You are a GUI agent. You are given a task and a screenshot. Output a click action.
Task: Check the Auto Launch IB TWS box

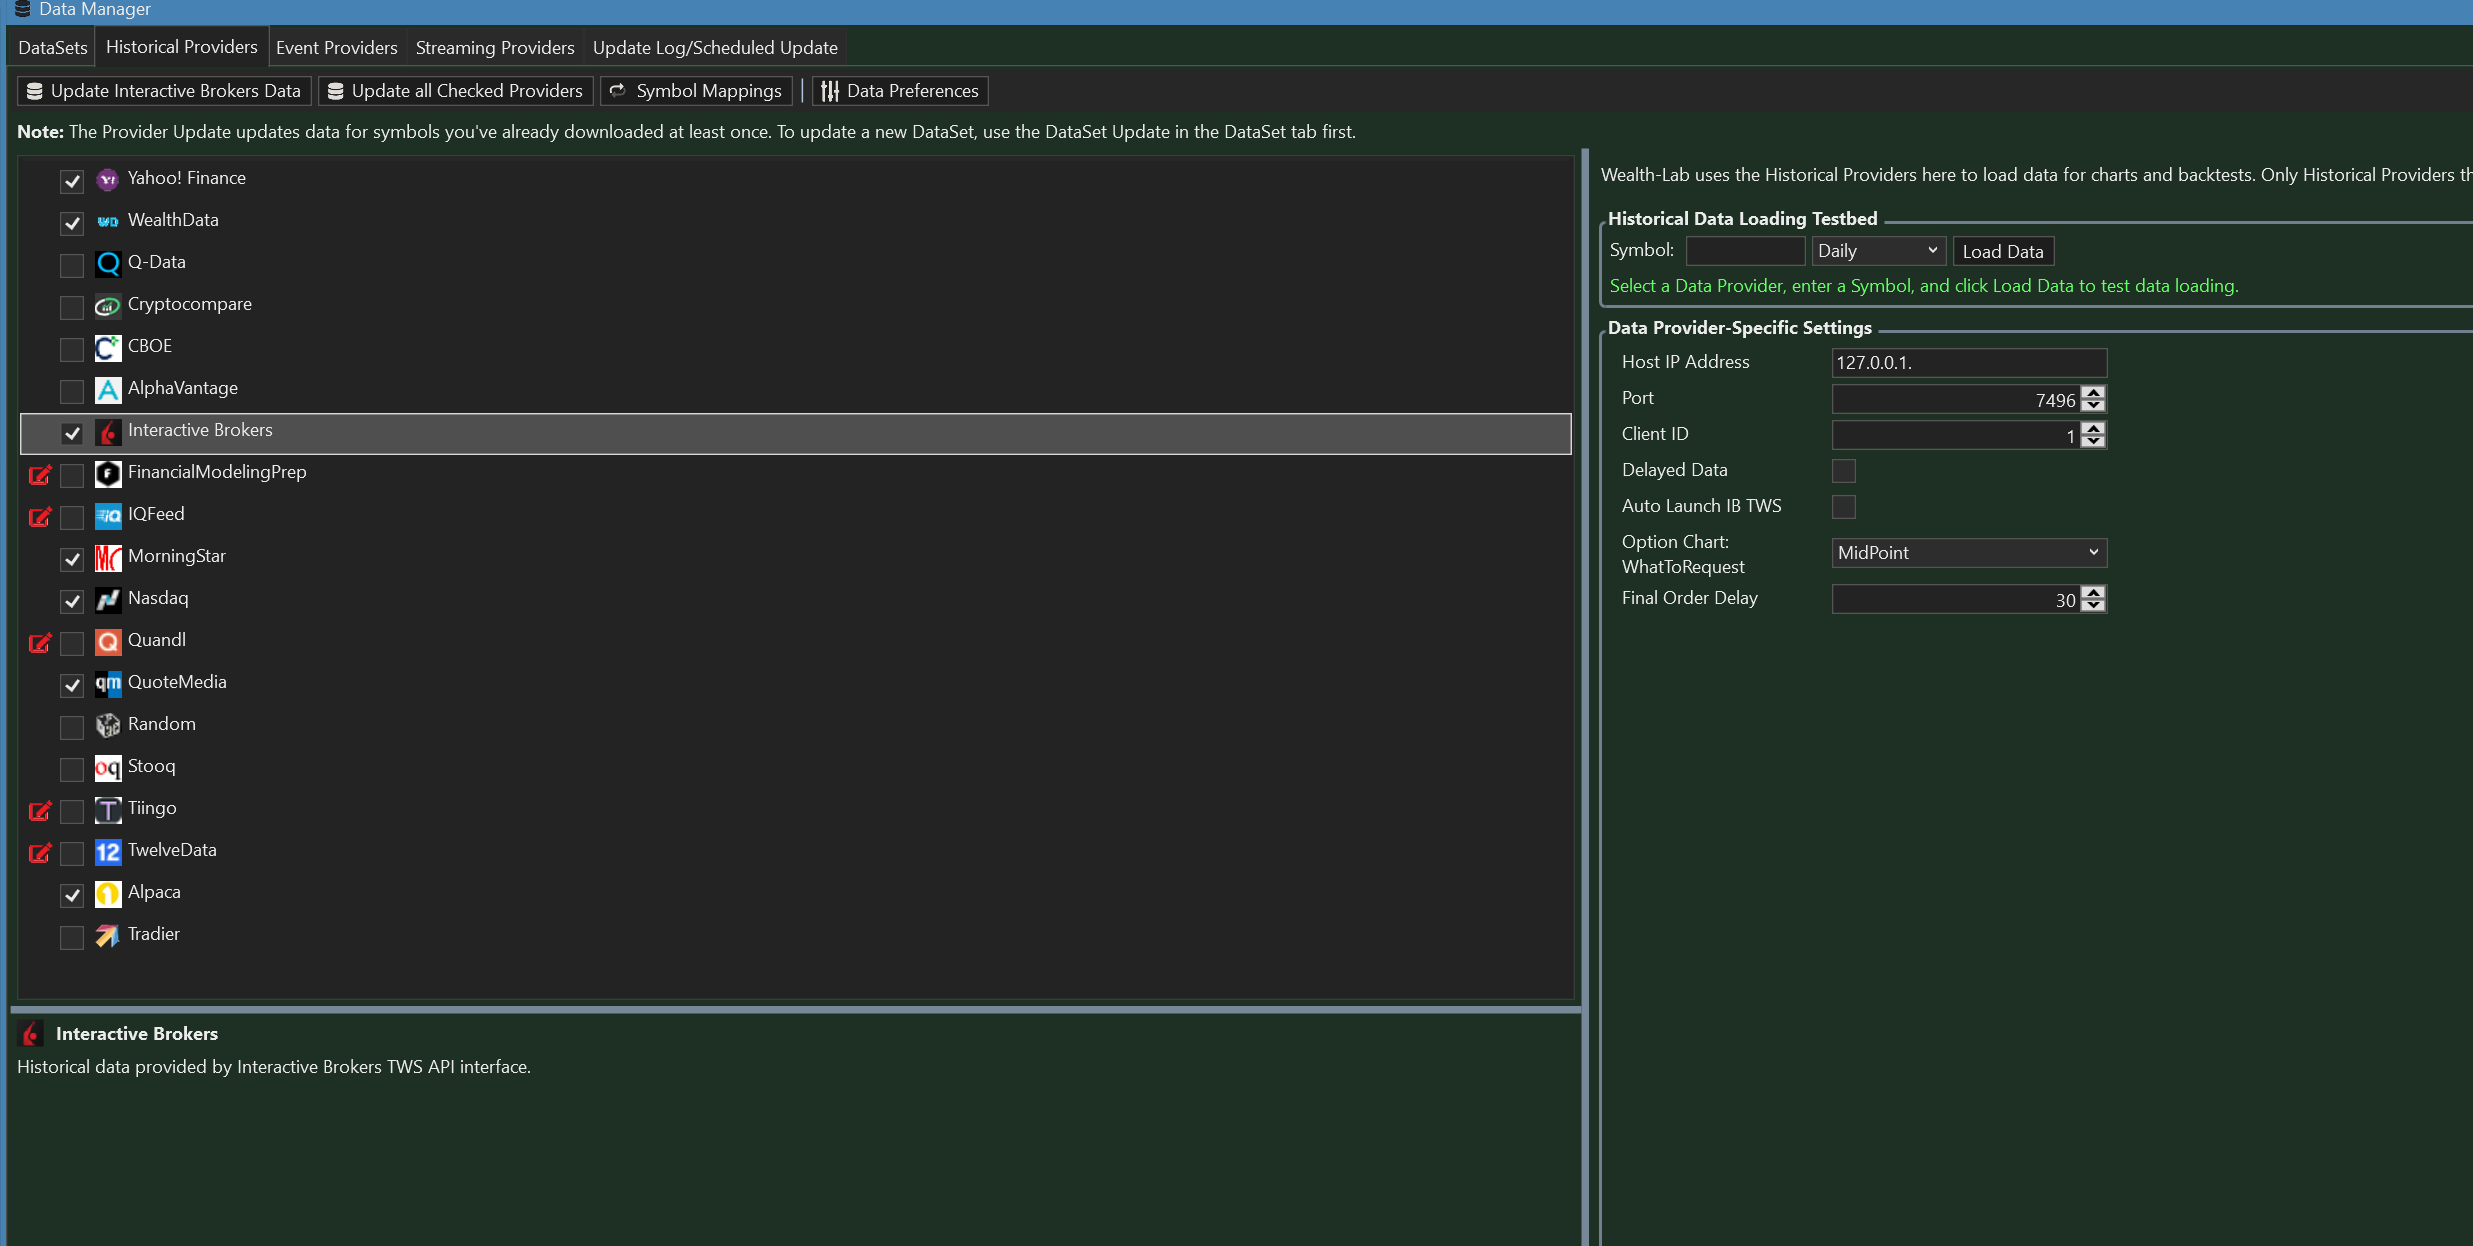pos(1843,506)
